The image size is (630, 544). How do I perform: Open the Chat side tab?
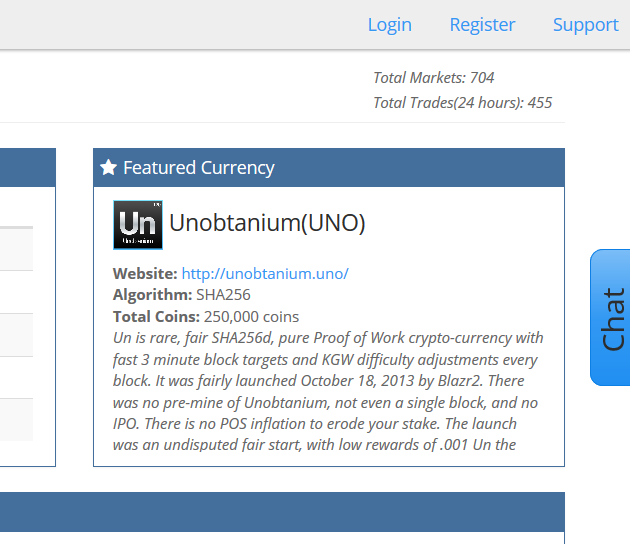click(x=610, y=317)
